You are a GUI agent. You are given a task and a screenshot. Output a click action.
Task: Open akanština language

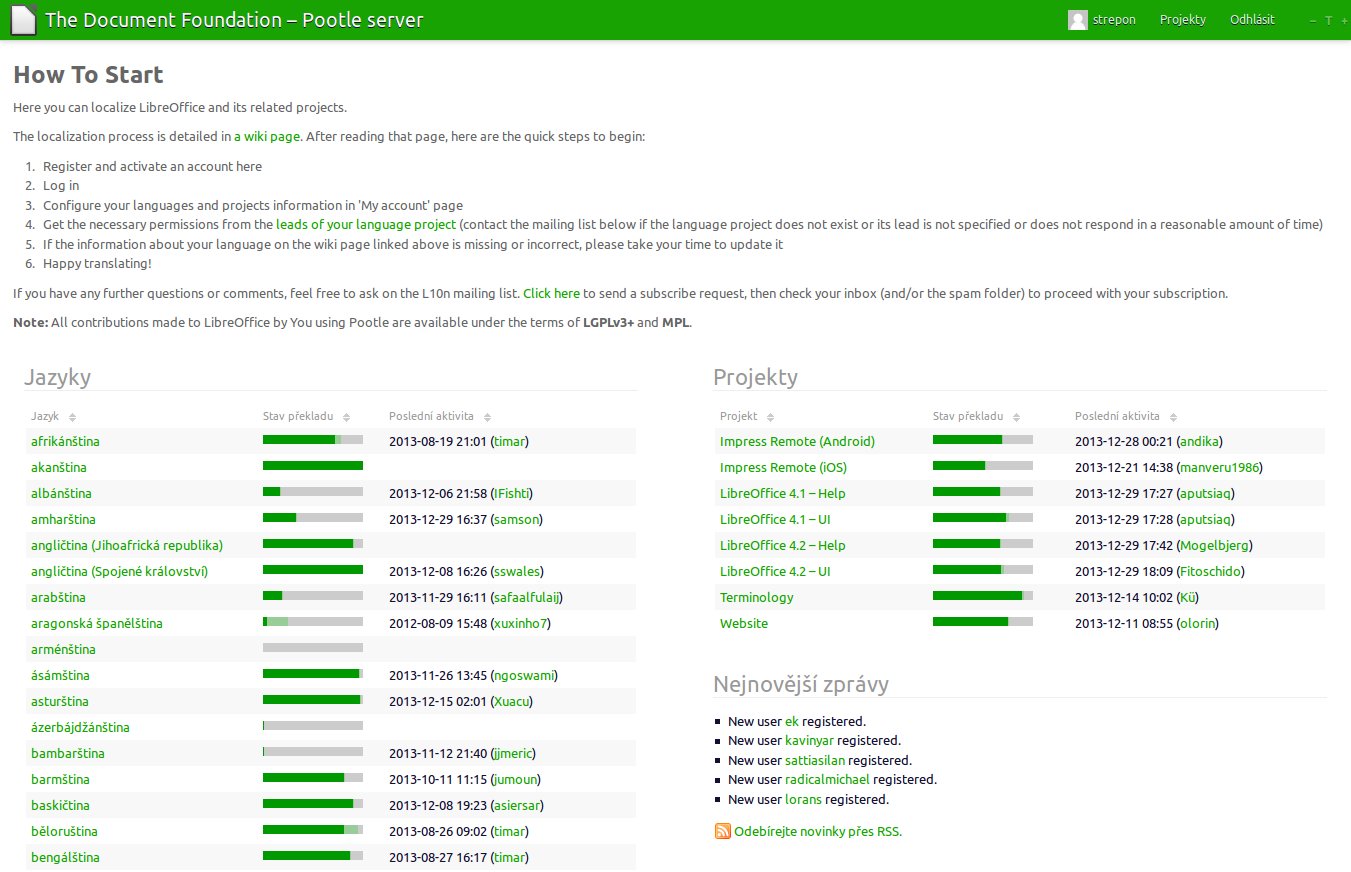(x=60, y=467)
